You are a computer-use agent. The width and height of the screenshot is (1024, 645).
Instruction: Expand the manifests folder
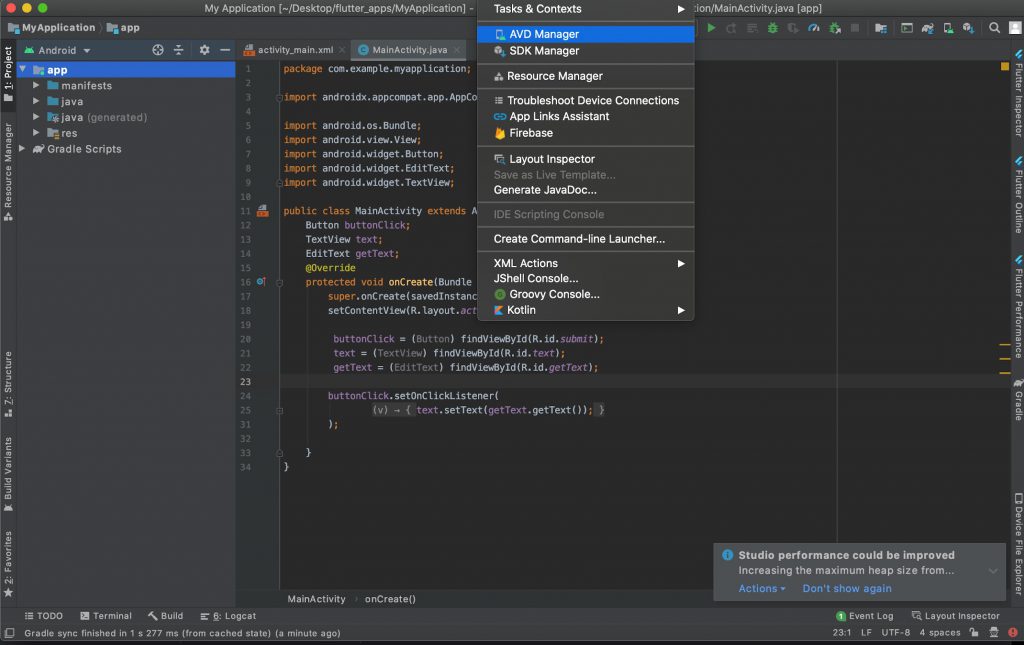pos(36,86)
